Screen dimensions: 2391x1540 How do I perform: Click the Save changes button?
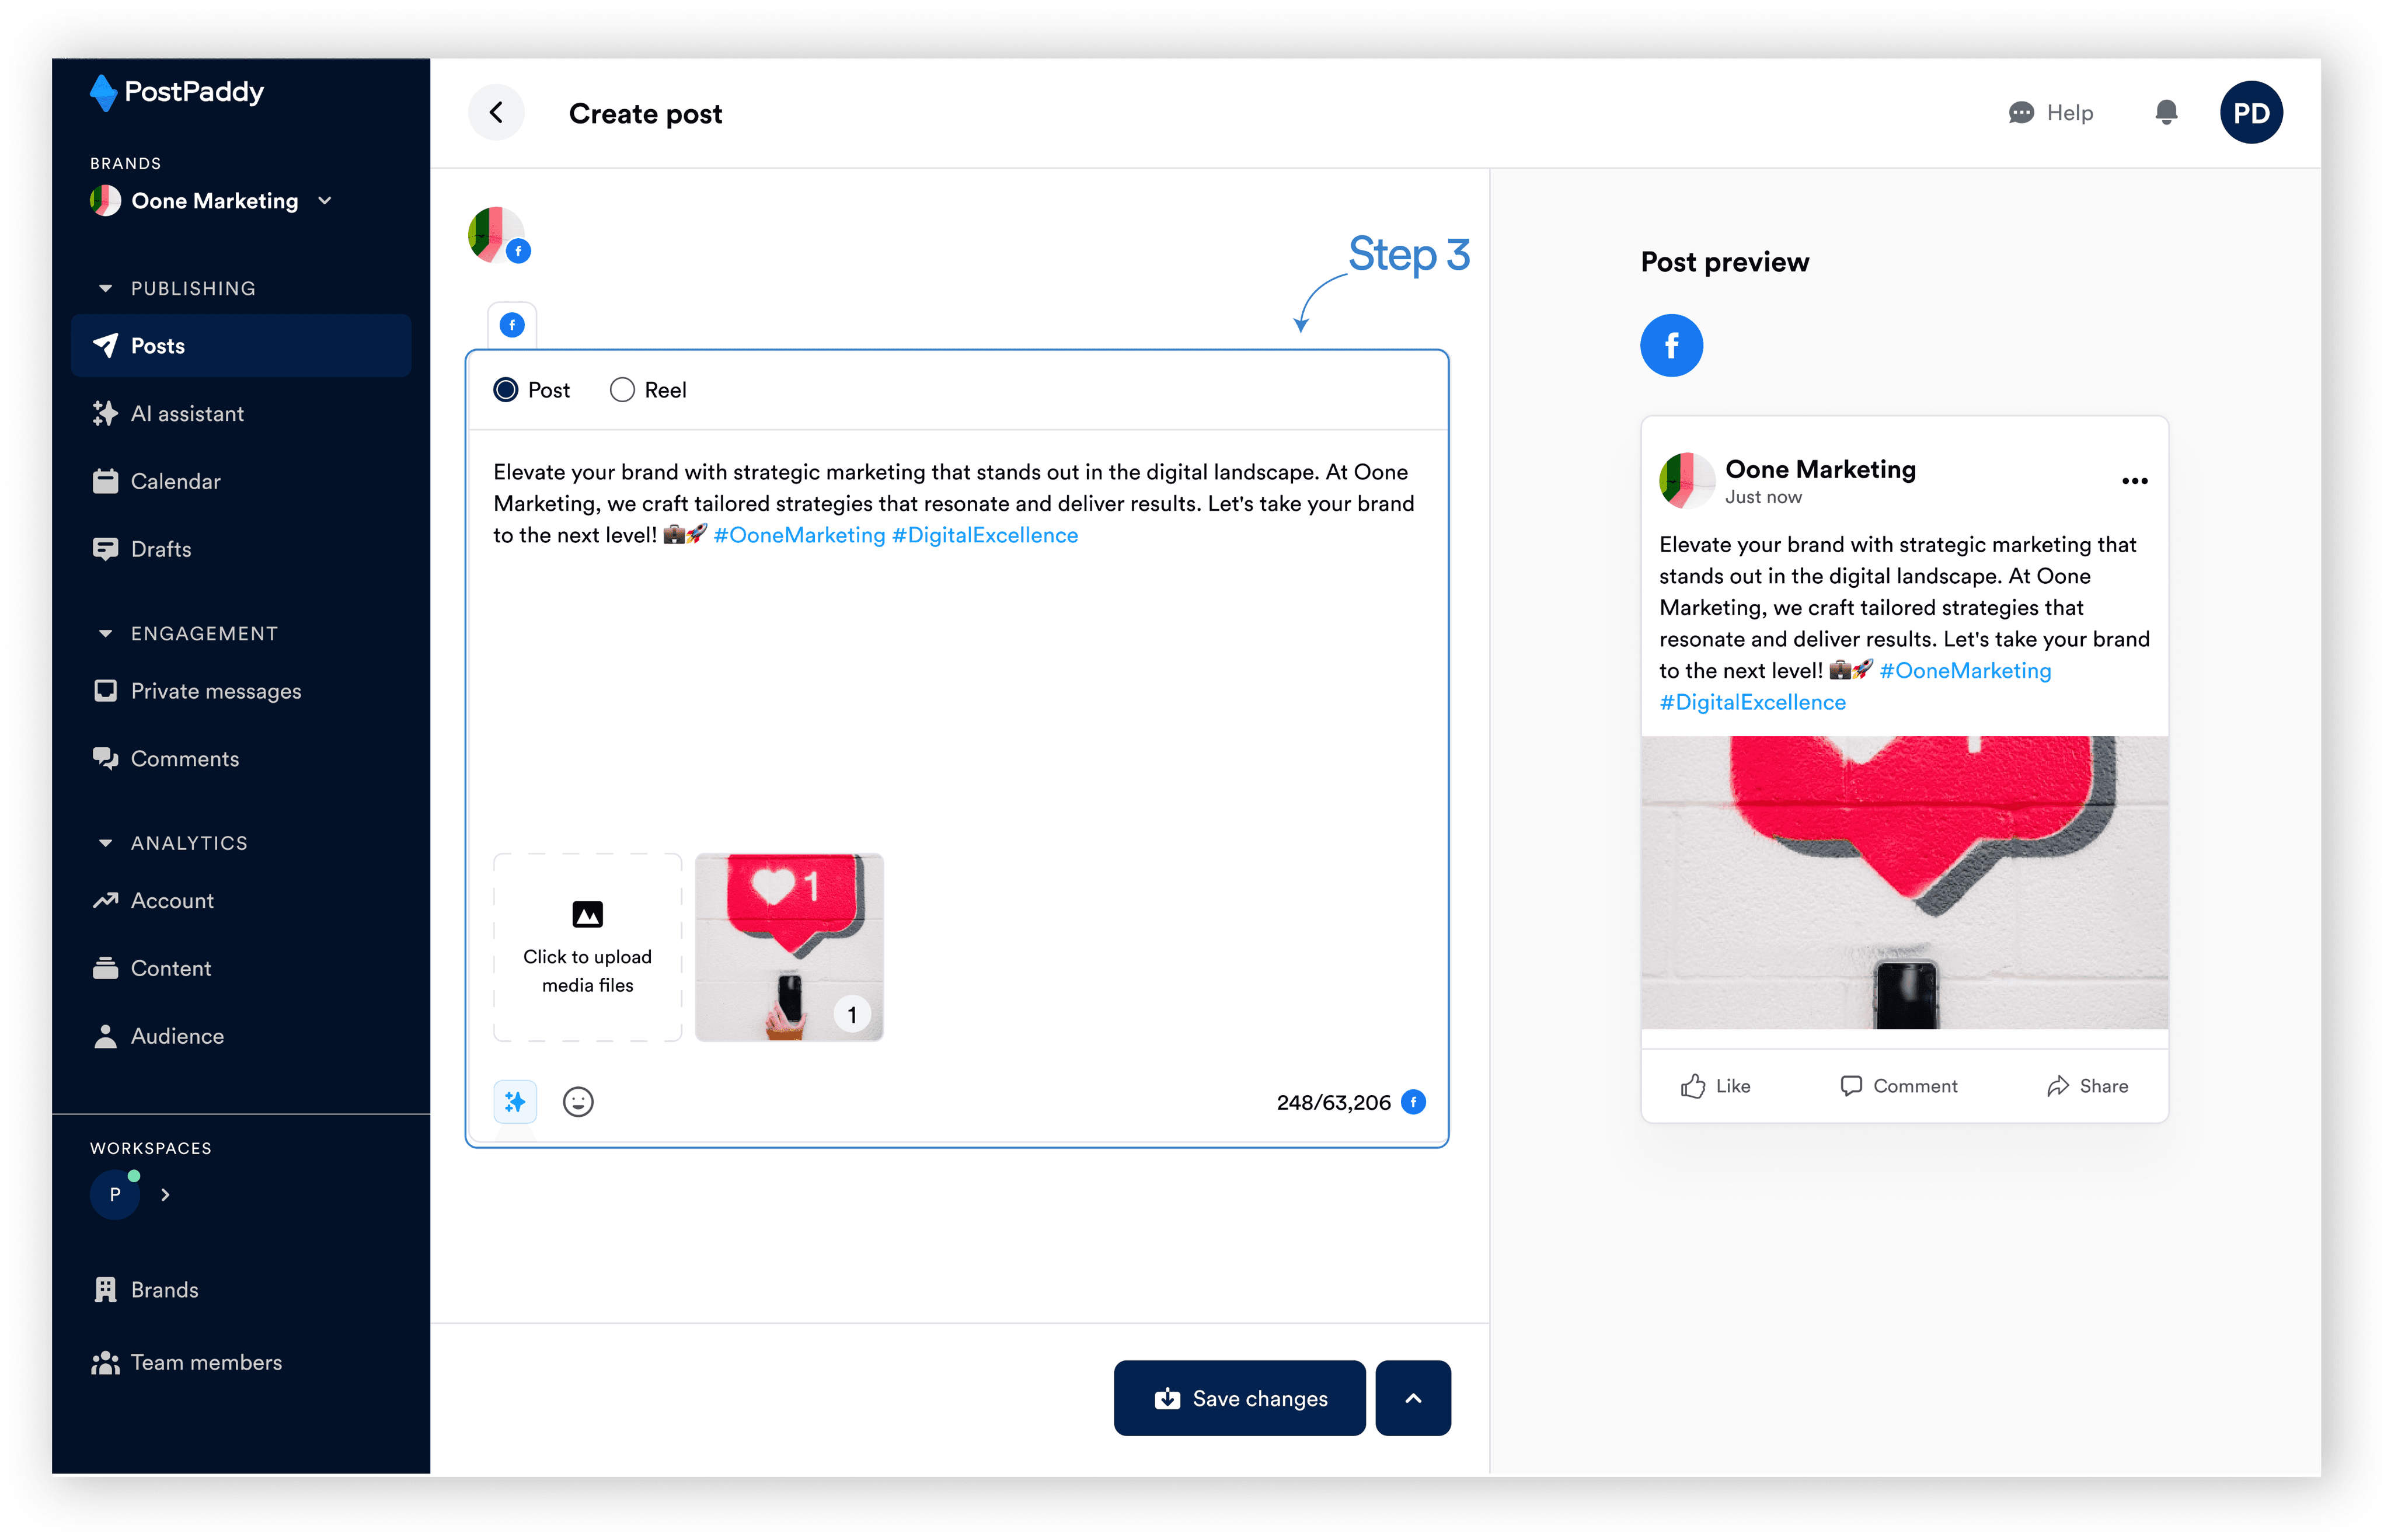click(x=1239, y=1398)
